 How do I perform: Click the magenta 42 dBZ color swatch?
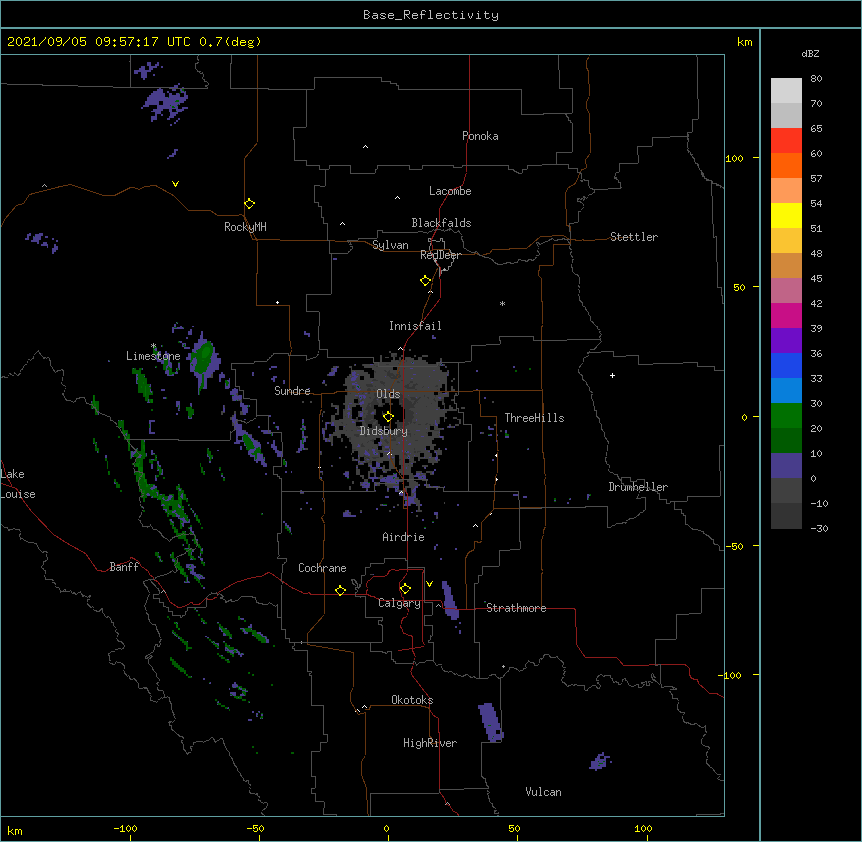click(786, 315)
